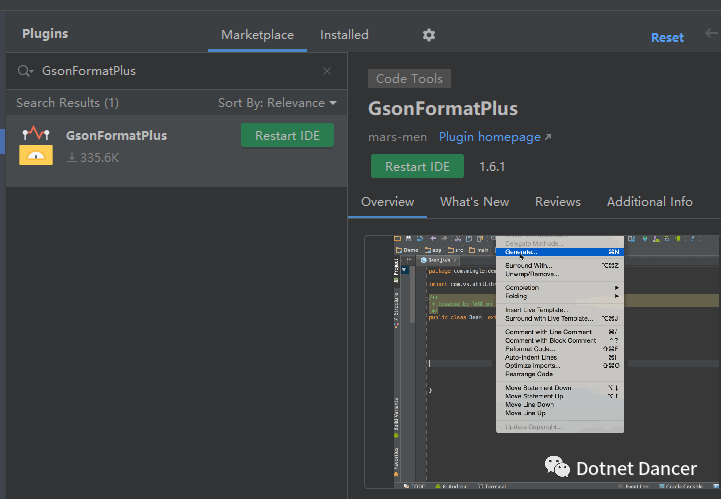Focus the plugin search field
This screenshot has height=499, width=721.
point(177,71)
